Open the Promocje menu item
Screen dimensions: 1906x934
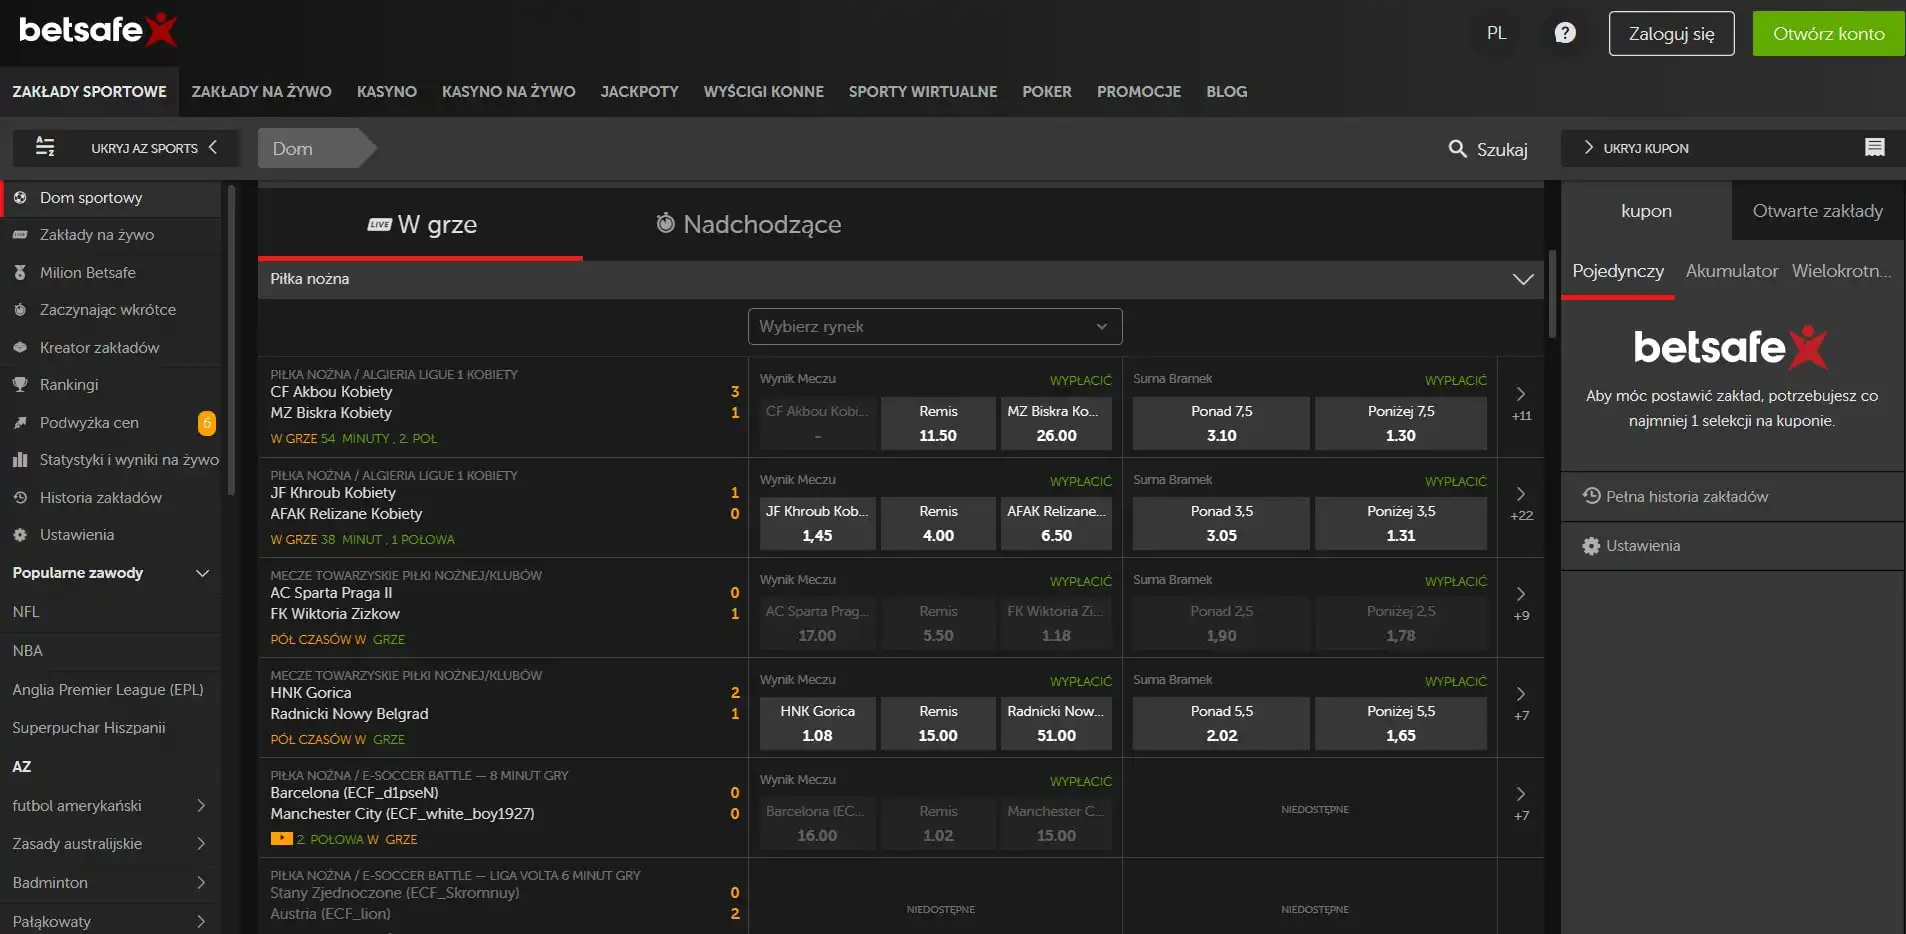[1138, 92]
